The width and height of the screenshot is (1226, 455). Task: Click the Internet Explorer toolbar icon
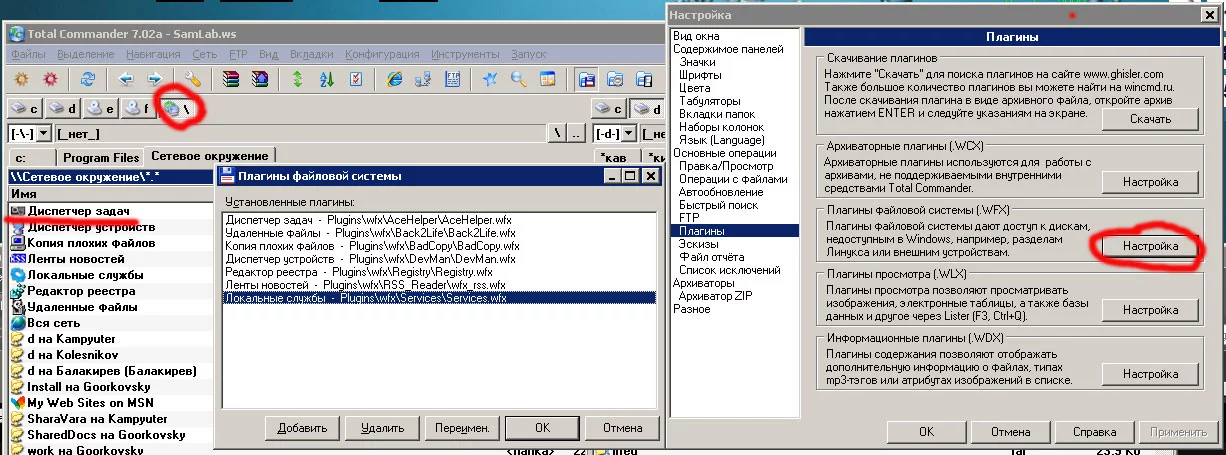395,78
